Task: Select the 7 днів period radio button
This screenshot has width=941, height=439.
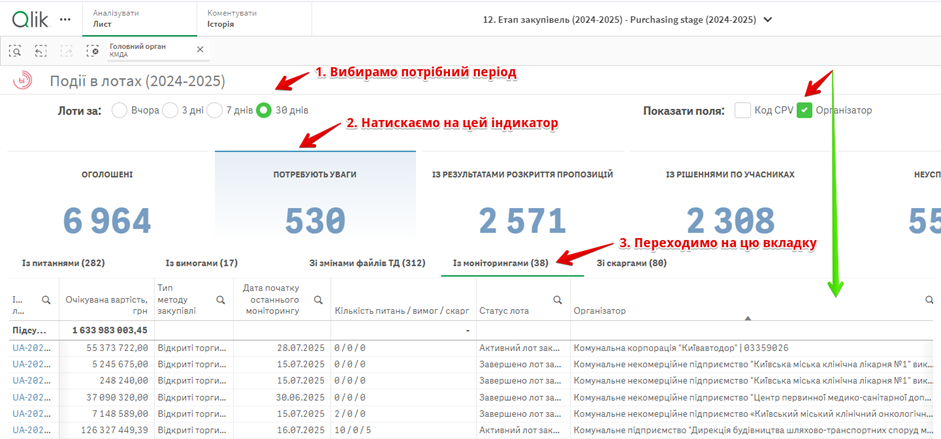Action: [x=214, y=110]
